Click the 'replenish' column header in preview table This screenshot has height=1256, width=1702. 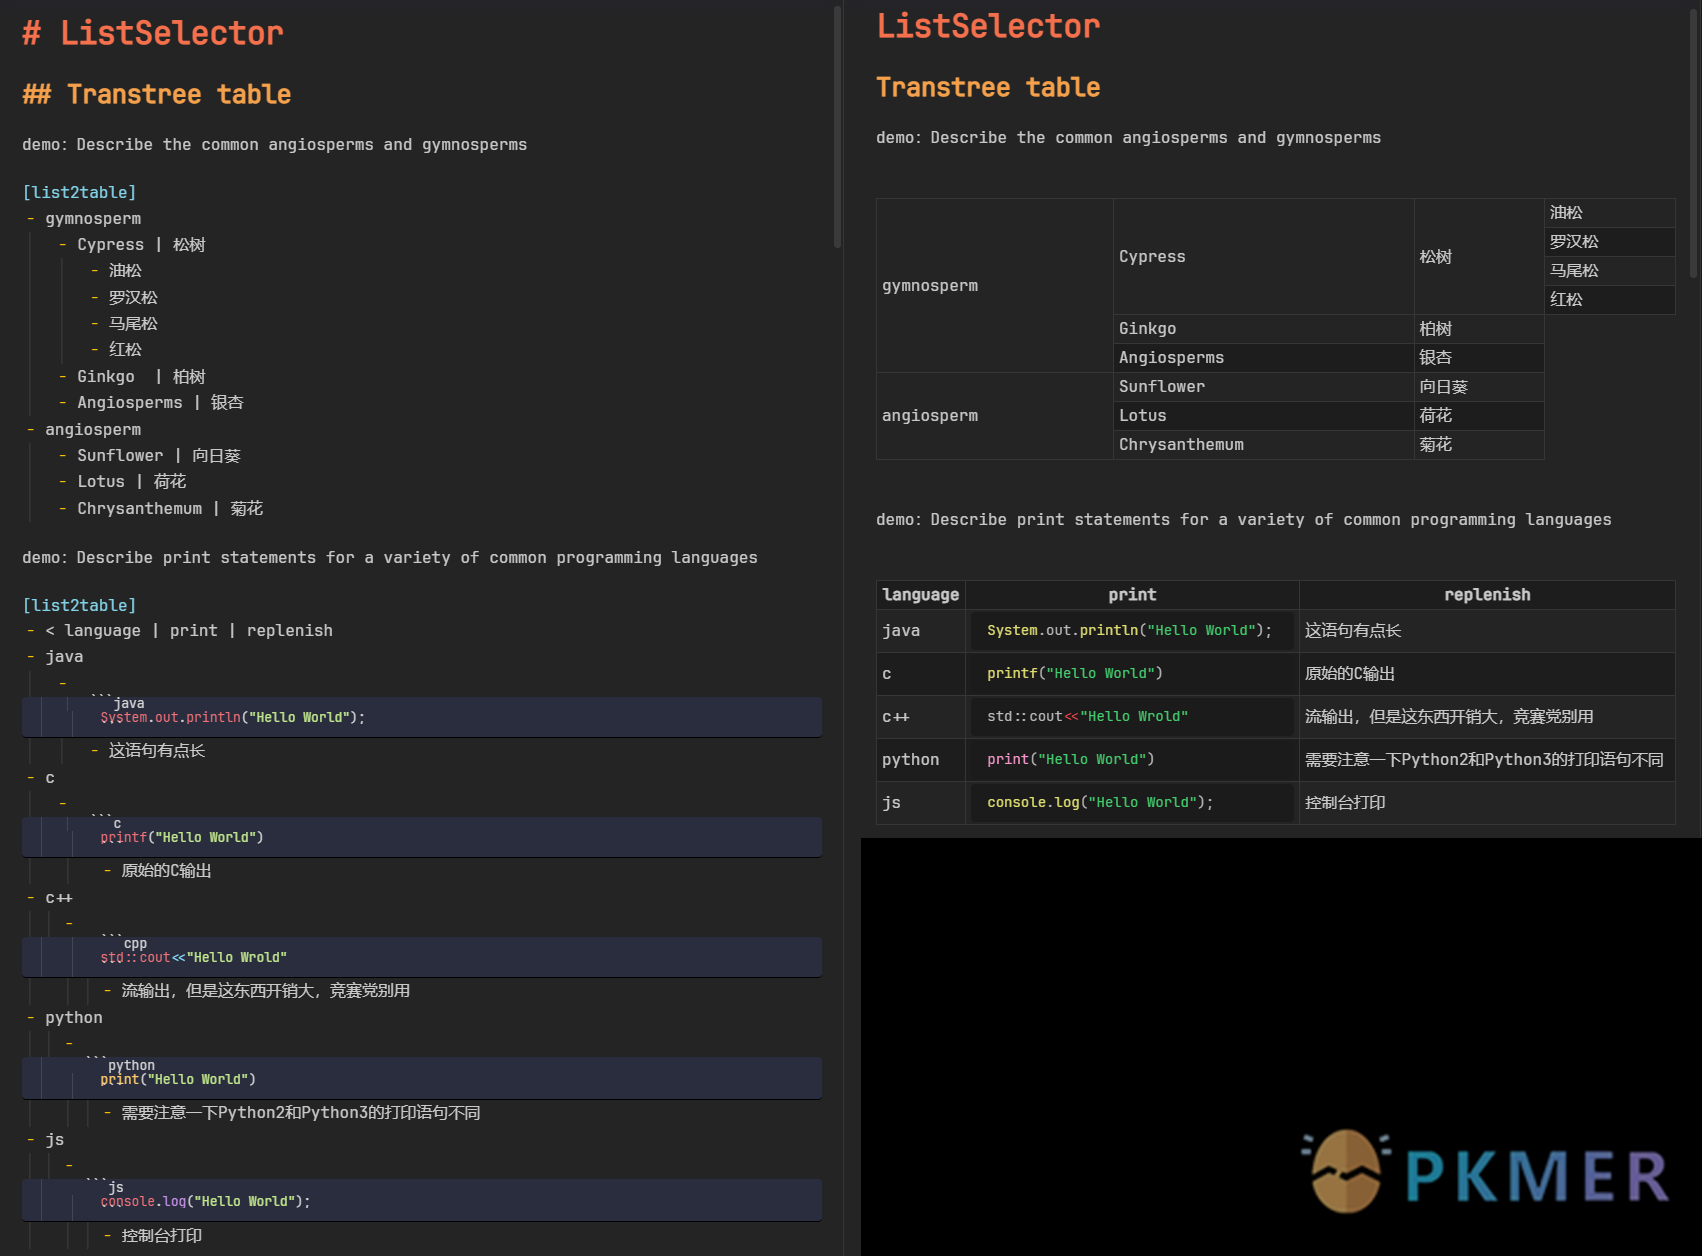tap(1487, 594)
